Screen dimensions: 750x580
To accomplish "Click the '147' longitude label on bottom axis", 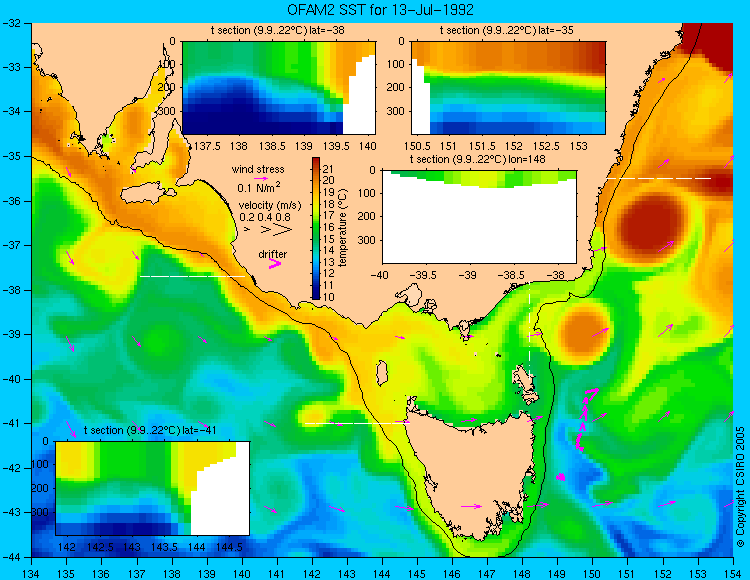I will click(487, 573).
